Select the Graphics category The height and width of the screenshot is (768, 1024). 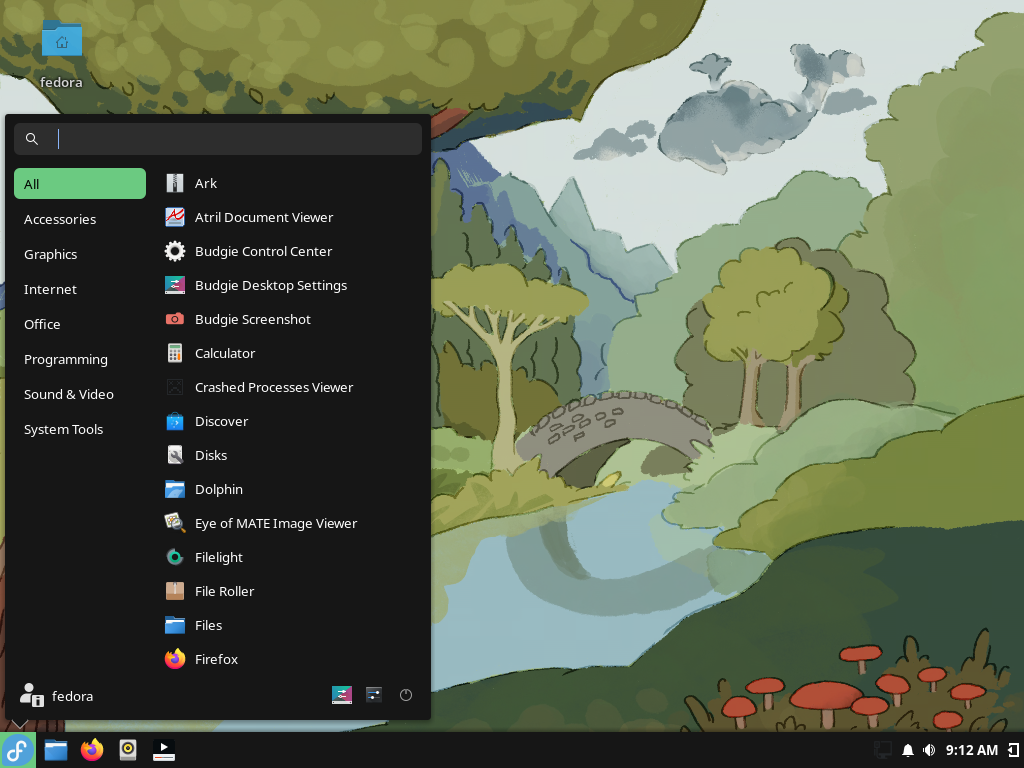(x=80, y=254)
